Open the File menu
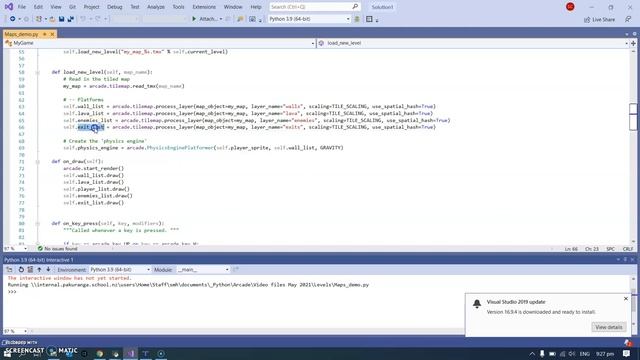 pyautogui.click(x=22, y=7)
